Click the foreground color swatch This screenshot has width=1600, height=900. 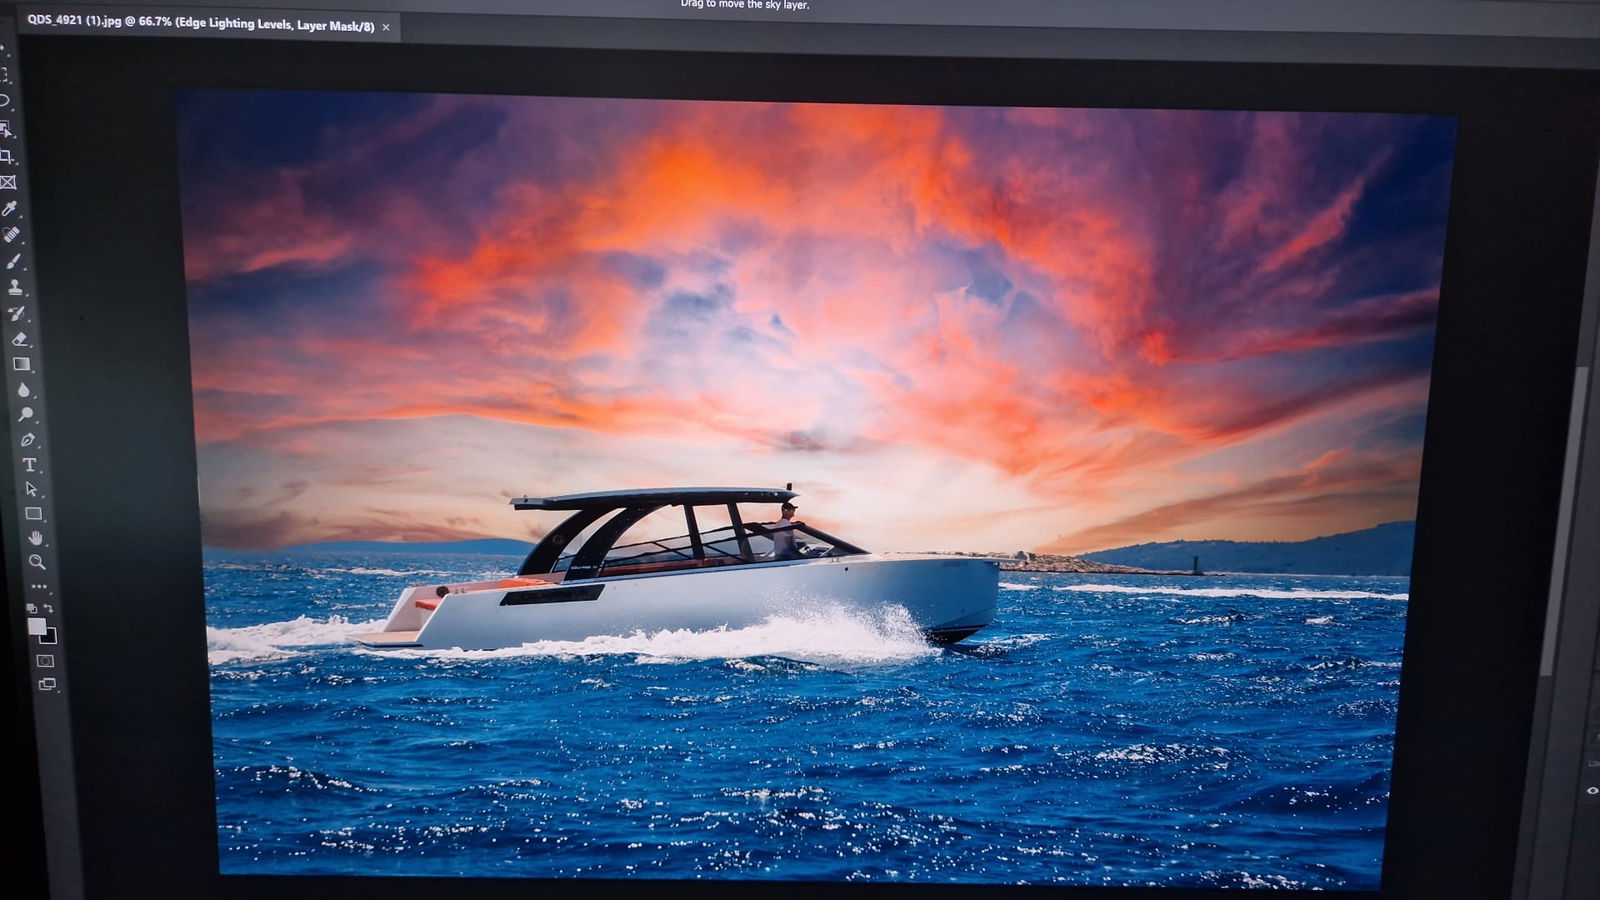point(37,626)
